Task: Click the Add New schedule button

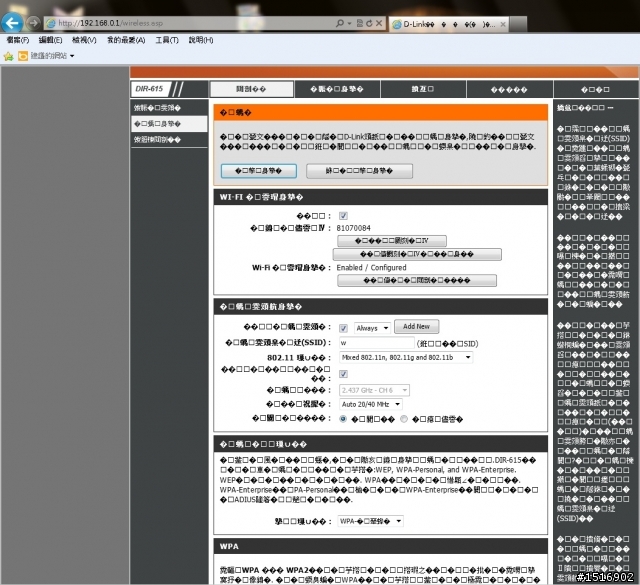Action: click(x=416, y=326)
